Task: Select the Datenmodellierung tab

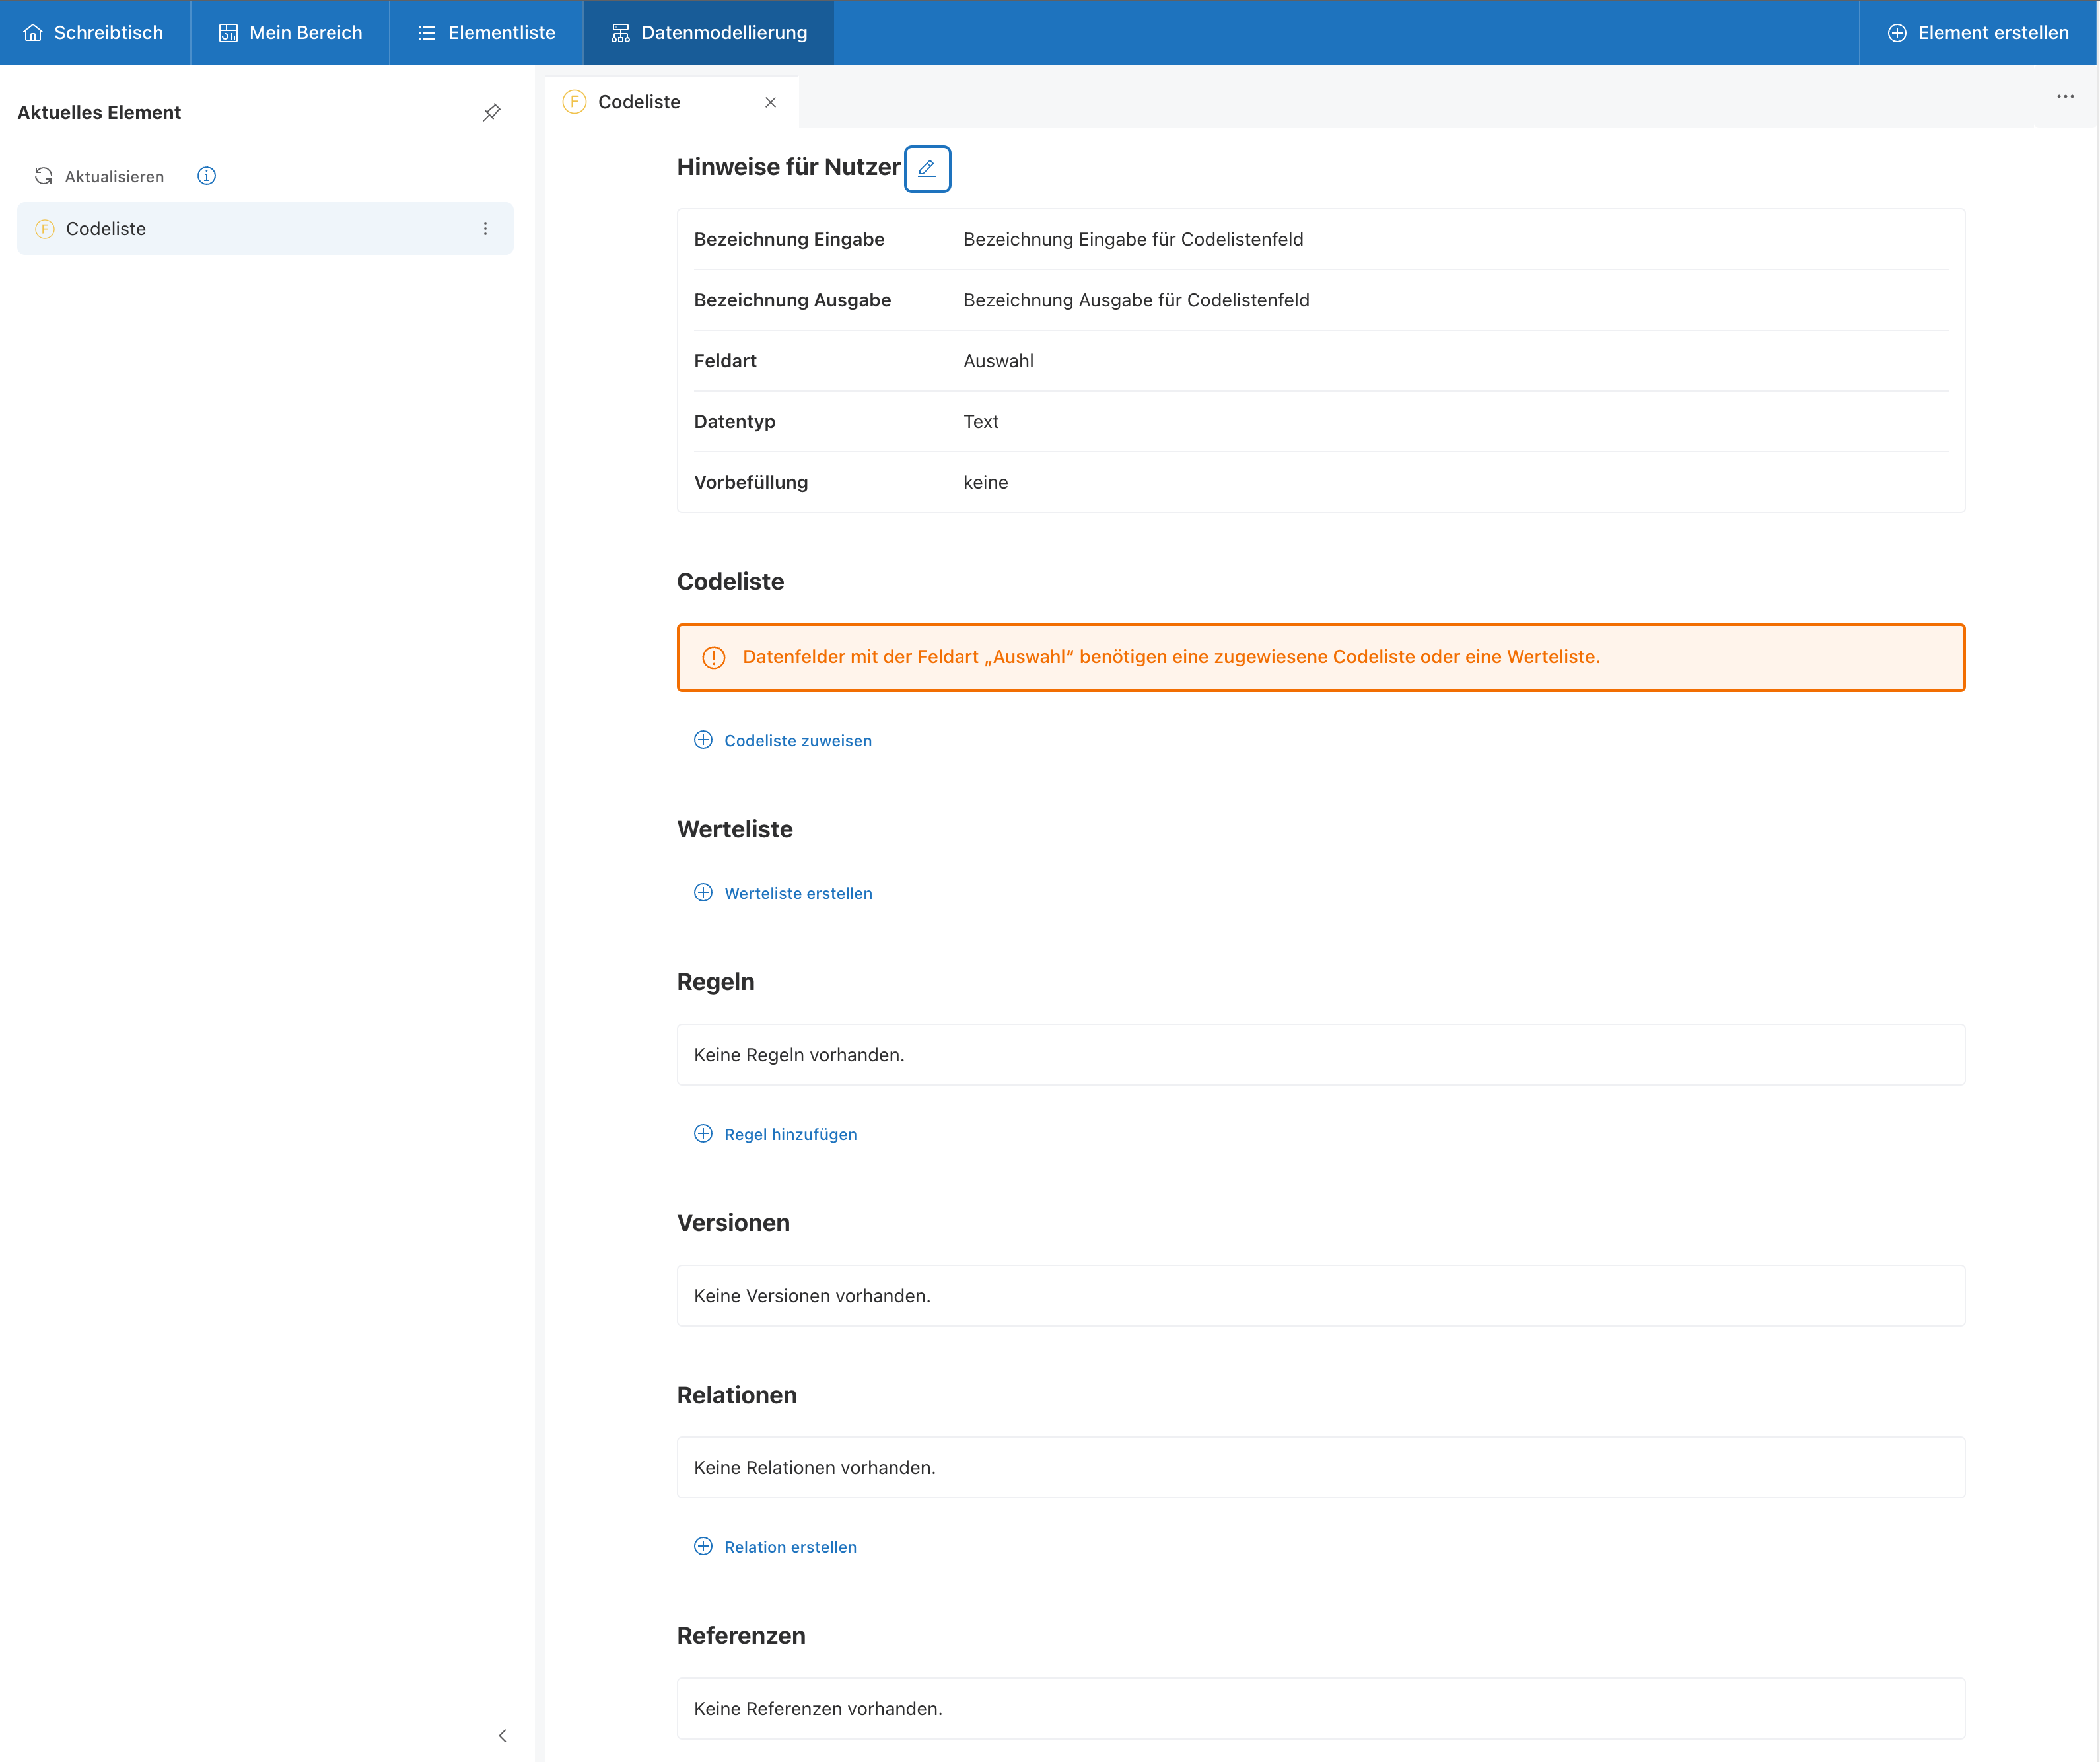Action: coord(708,33)
